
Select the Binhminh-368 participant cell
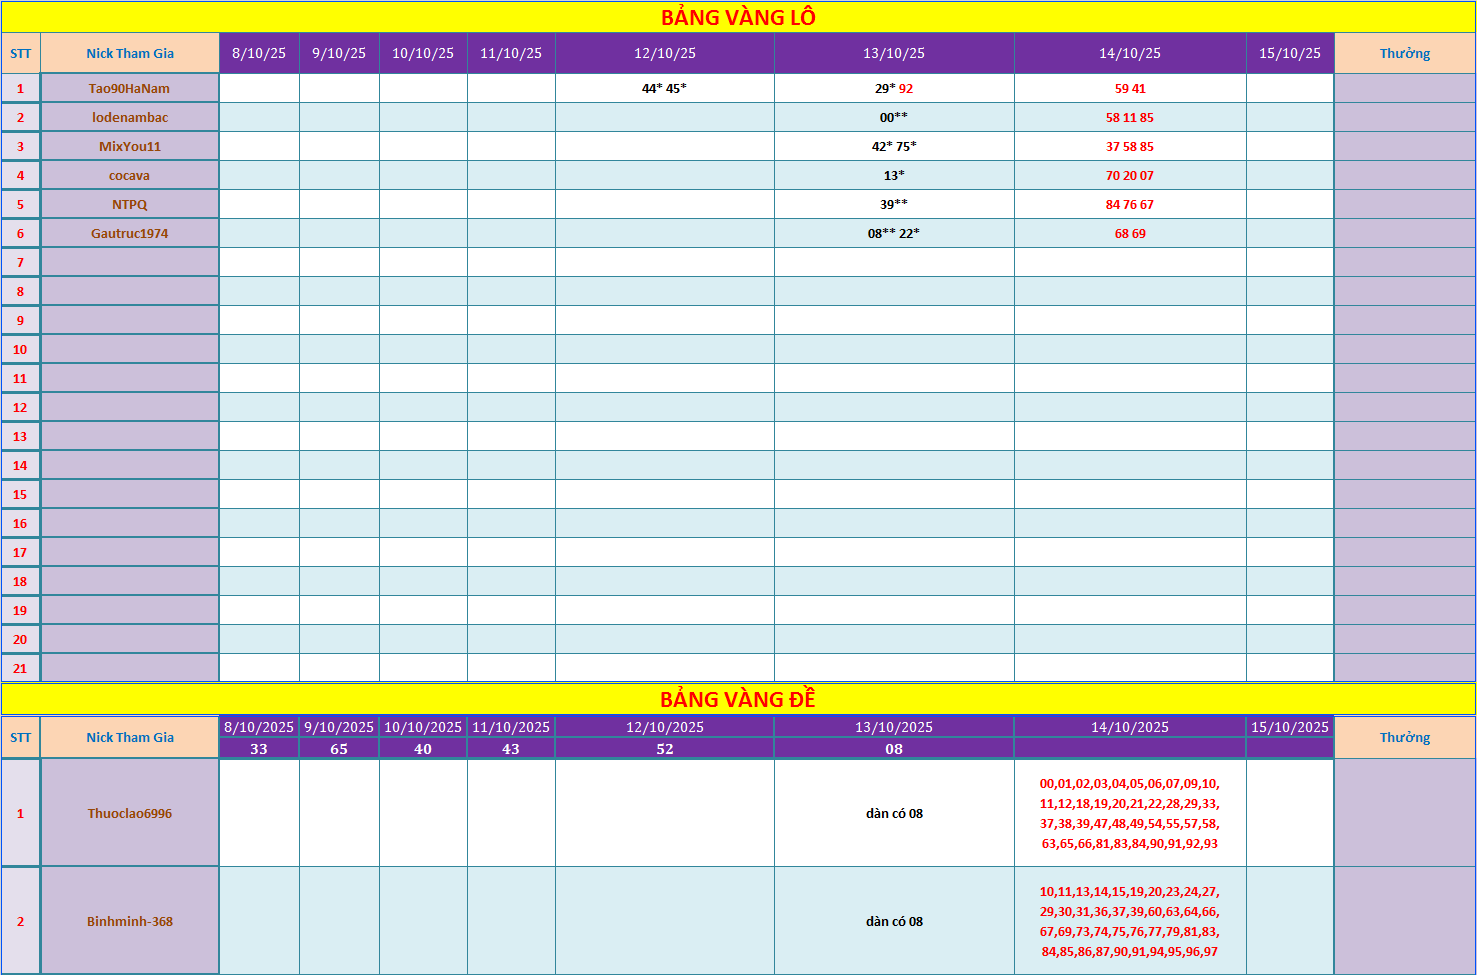pos(130,921)
